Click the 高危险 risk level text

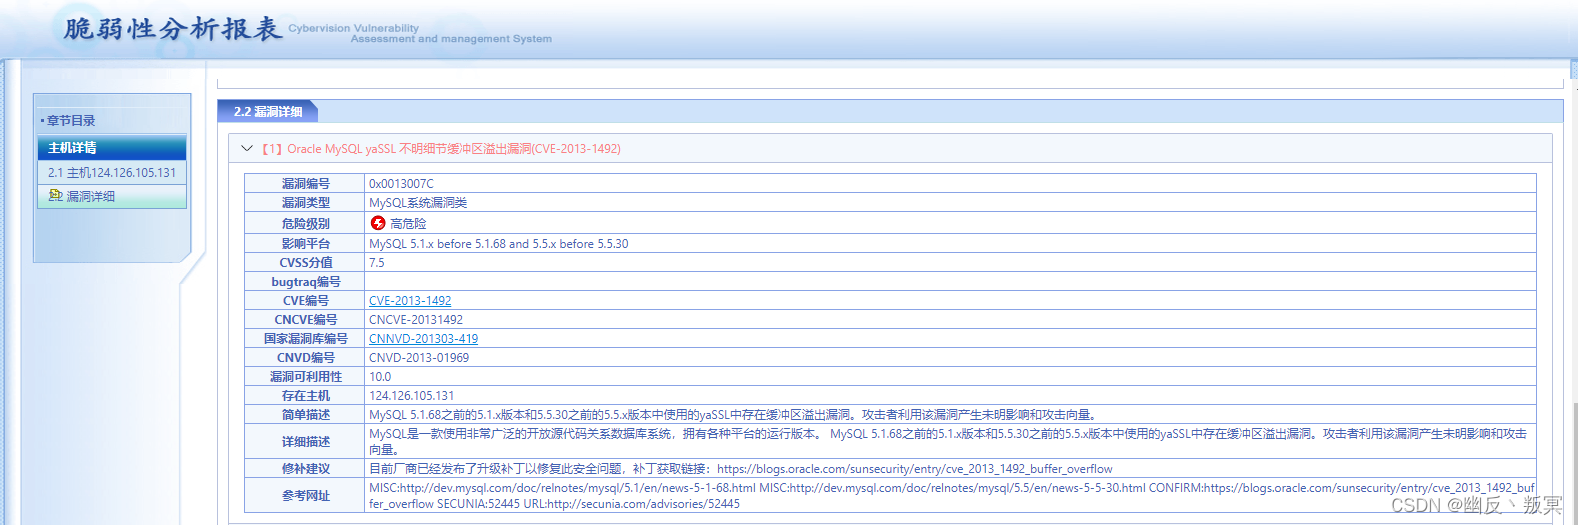coord(408,224)
